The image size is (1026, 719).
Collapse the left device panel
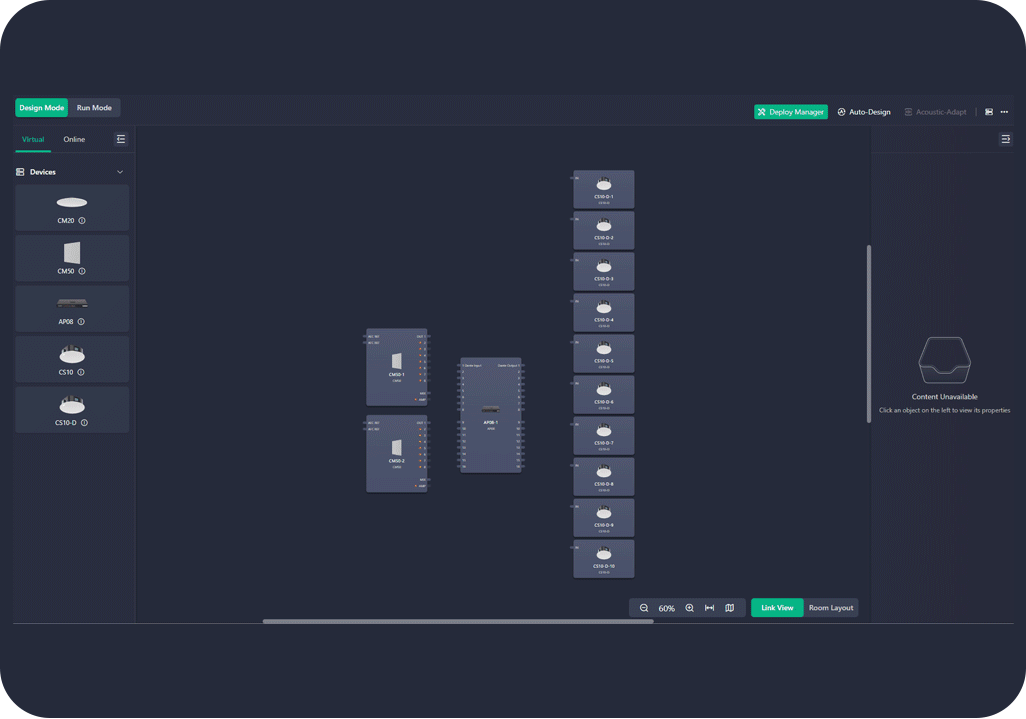tap(121, 140)
